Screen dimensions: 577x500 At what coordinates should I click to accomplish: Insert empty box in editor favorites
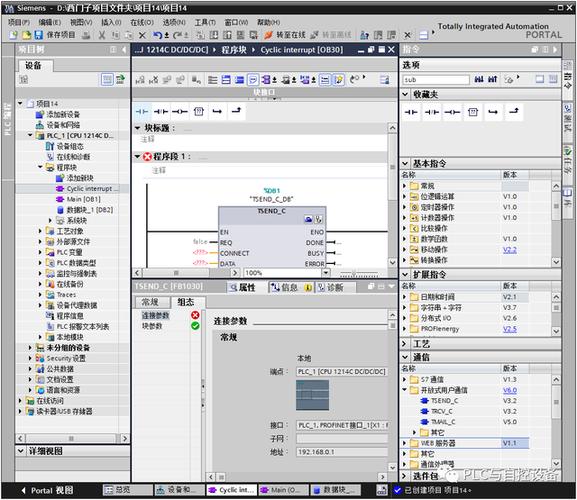click(x=199, y=111)
